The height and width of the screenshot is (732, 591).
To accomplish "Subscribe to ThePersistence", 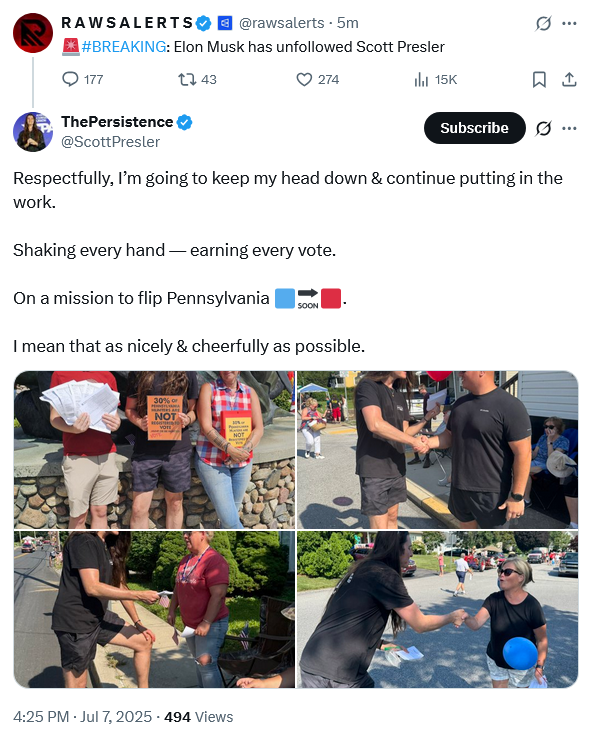I will pyautogui.click(x=474, y=128).
